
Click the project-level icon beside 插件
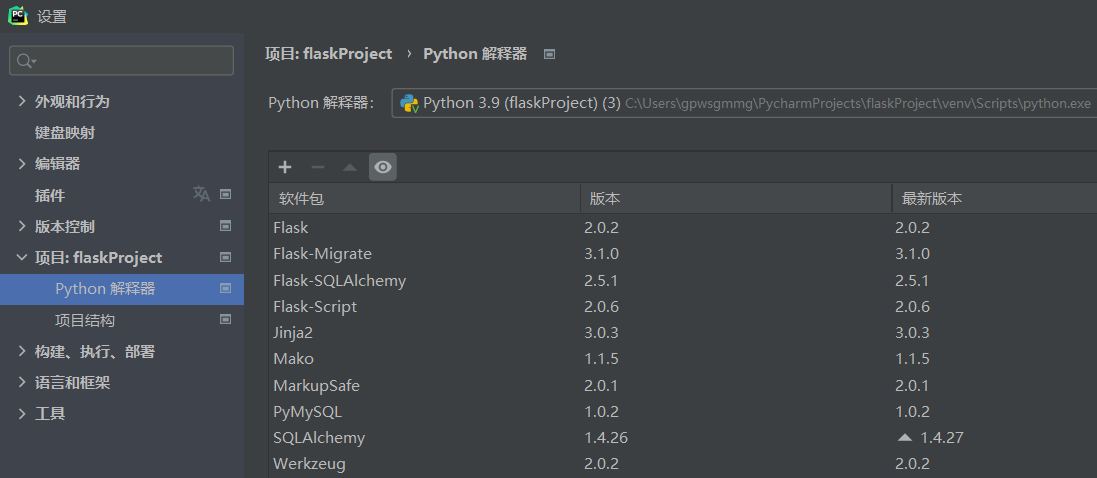coord(225,195)
